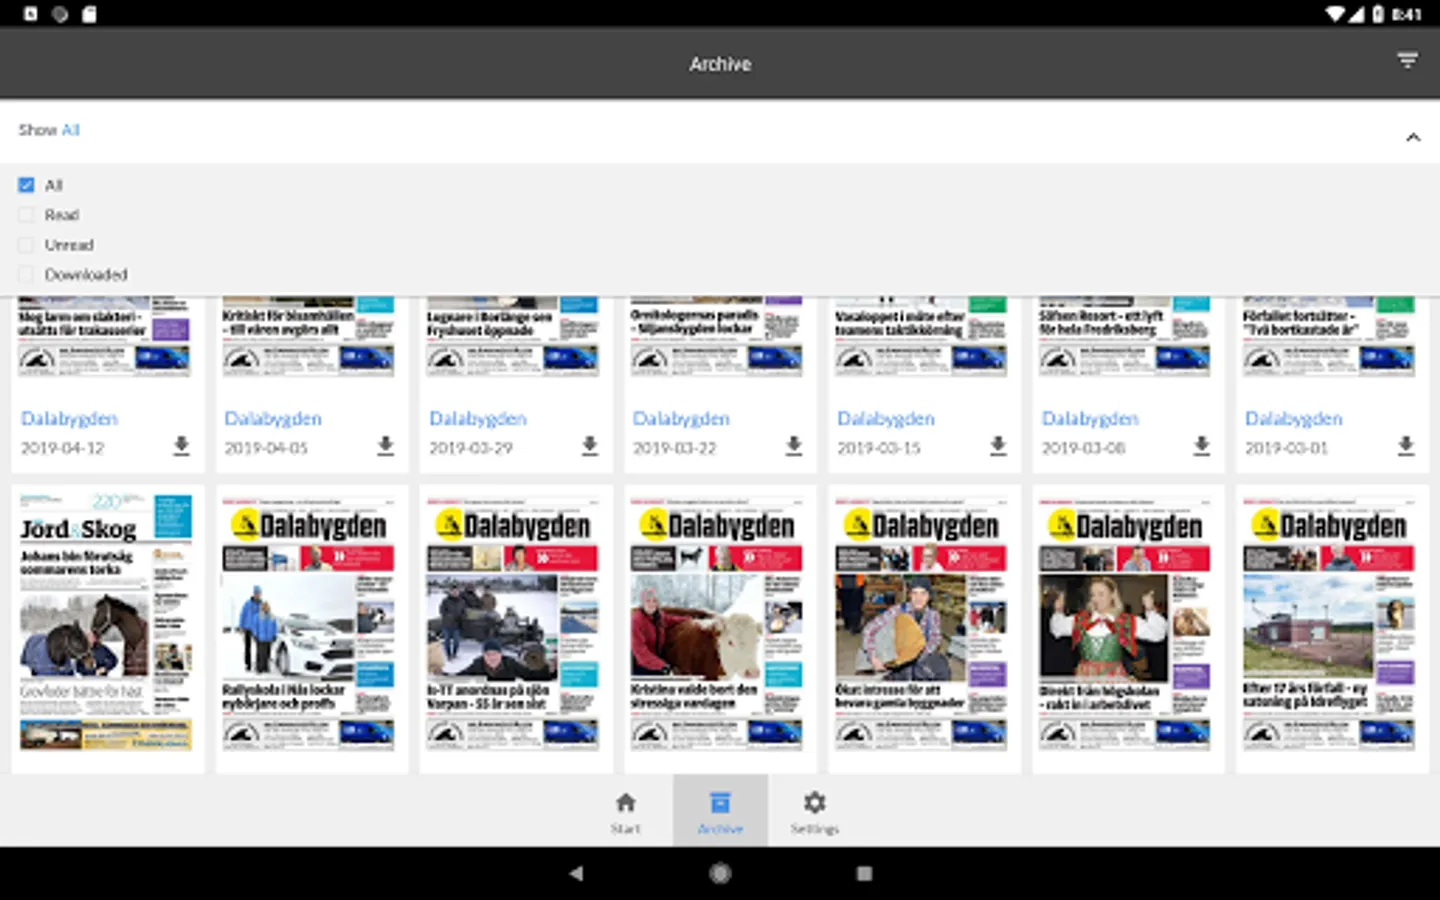Open the filter icon in the Archive header

point(1407,62)
